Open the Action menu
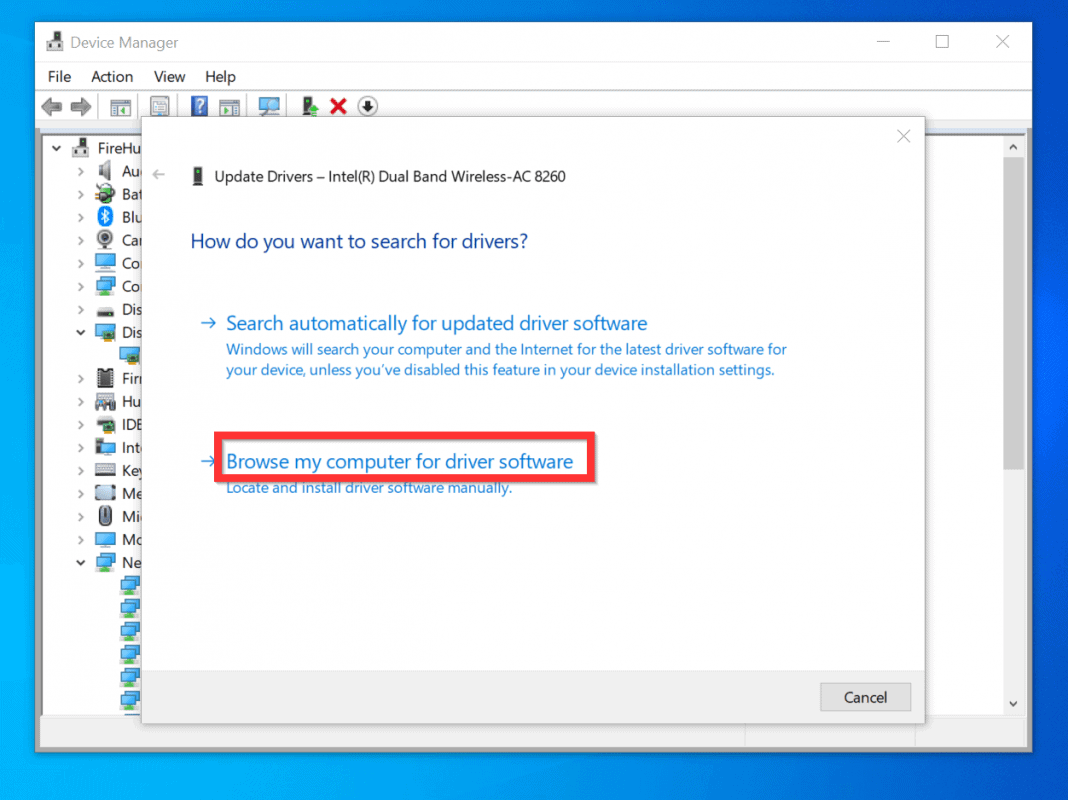1068x800 pixels. (112, 76)
